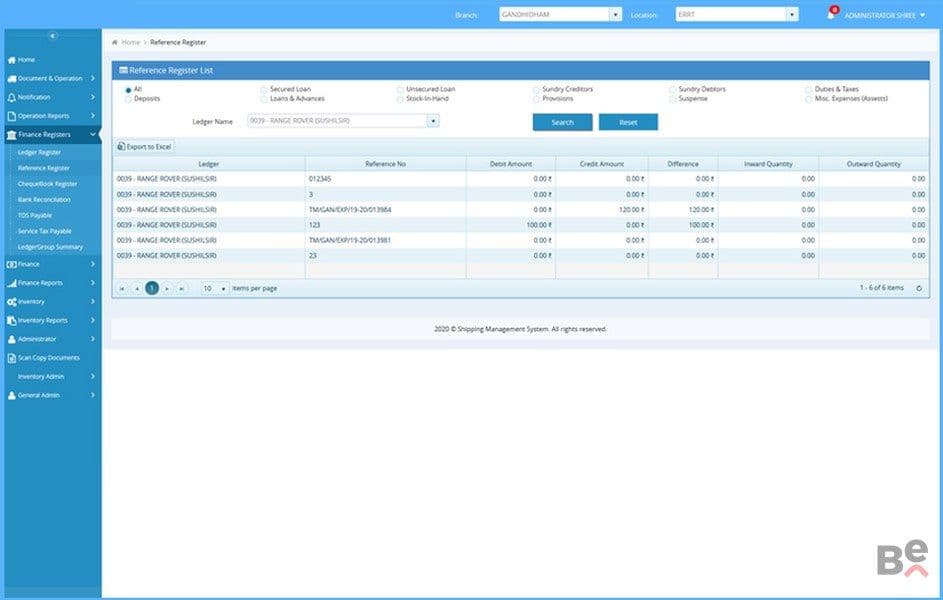This screenshot has height=600, width=943.
Task: Expand the Administrator Shree user menu
Action: 885,15
